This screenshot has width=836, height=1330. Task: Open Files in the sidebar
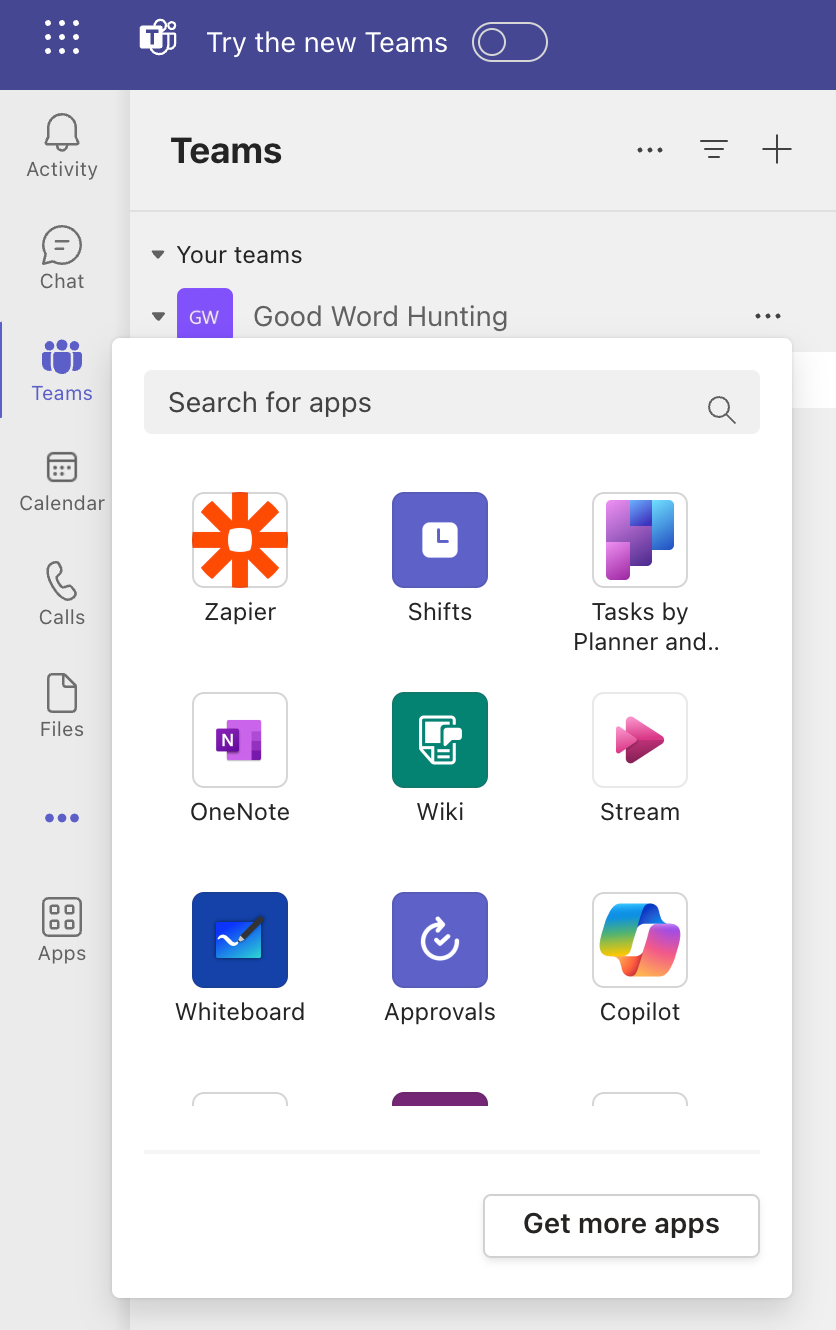(x=62, y=706)
